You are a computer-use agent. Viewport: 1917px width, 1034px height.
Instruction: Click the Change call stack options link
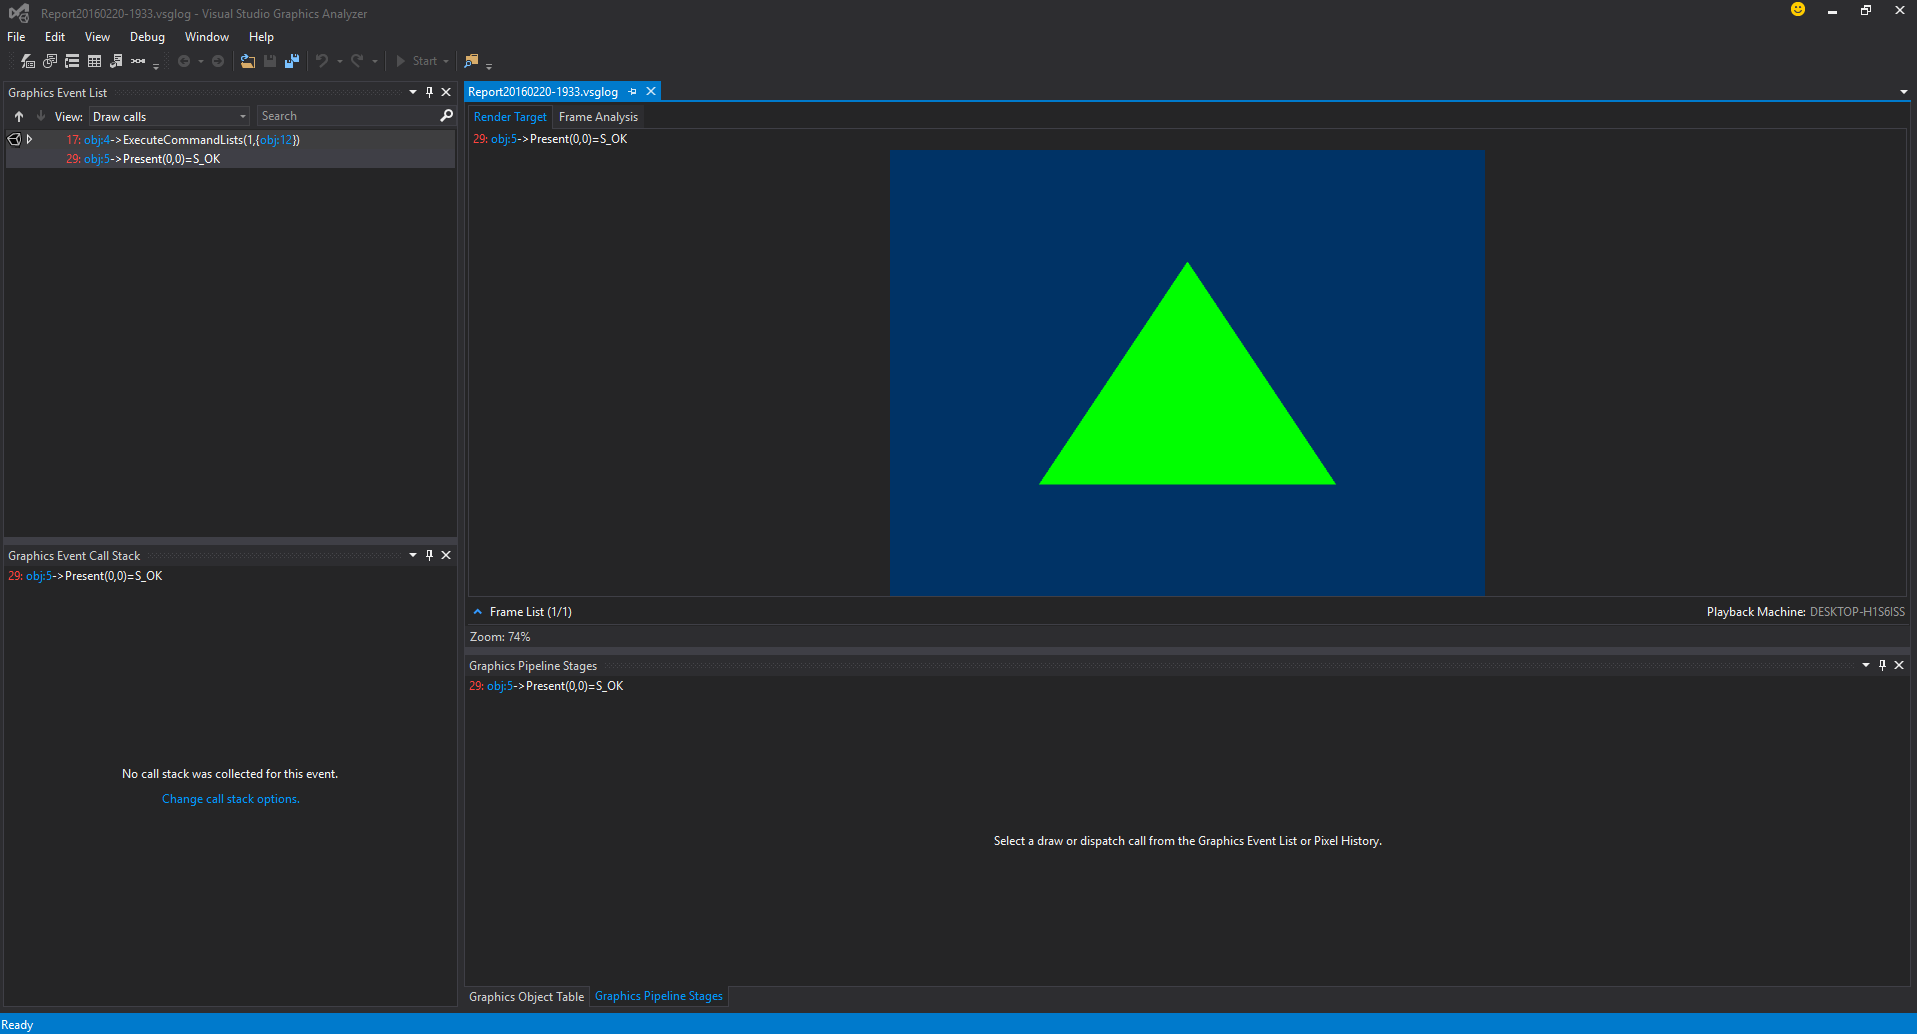(229, 798)
